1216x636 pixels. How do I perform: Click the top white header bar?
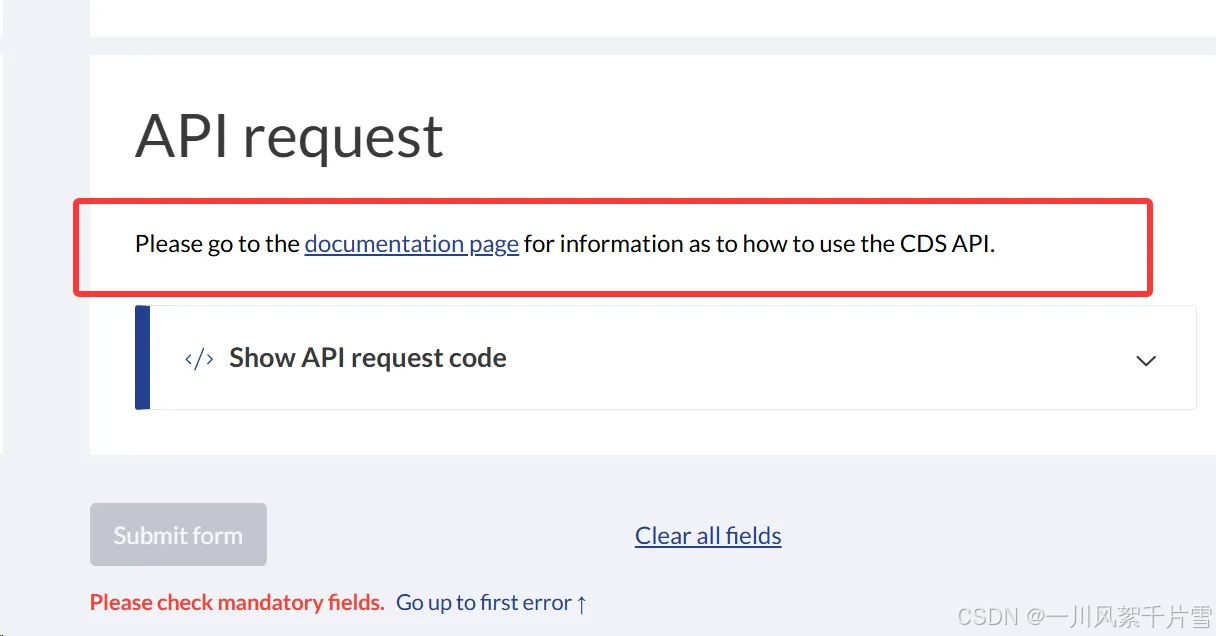tap(650, 18)
